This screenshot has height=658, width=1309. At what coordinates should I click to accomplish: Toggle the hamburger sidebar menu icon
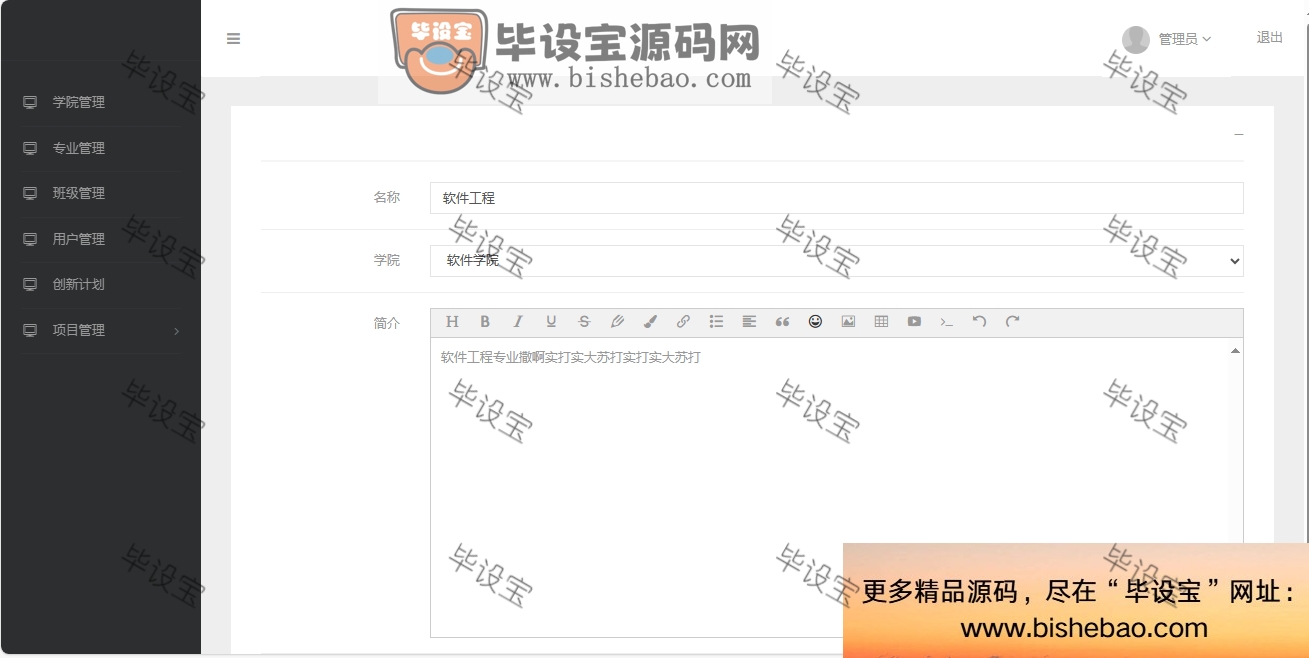click(x=233, y=39)
